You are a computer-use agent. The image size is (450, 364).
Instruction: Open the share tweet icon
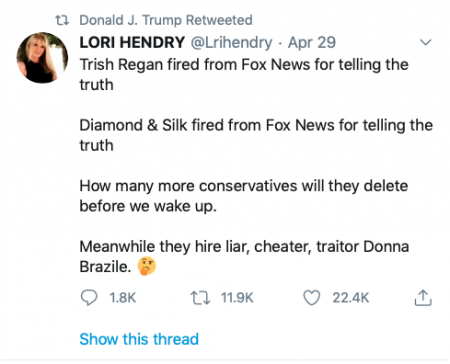423,297
